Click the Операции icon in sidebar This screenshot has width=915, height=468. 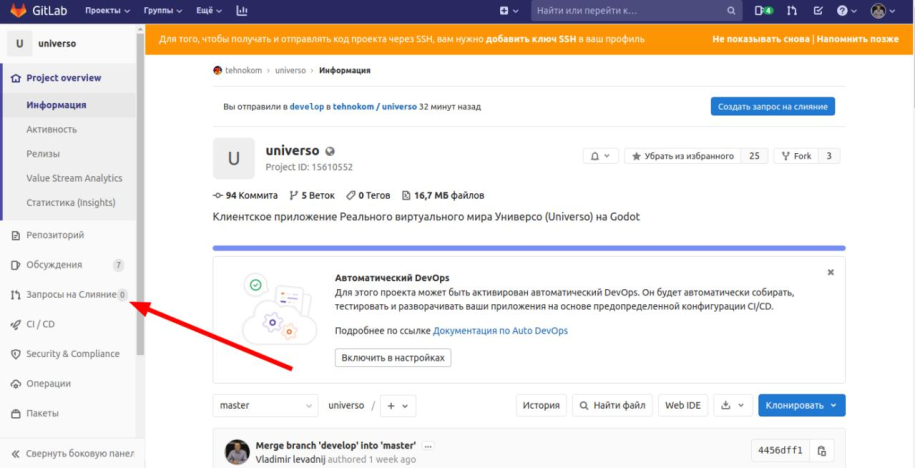click(16, 384)
